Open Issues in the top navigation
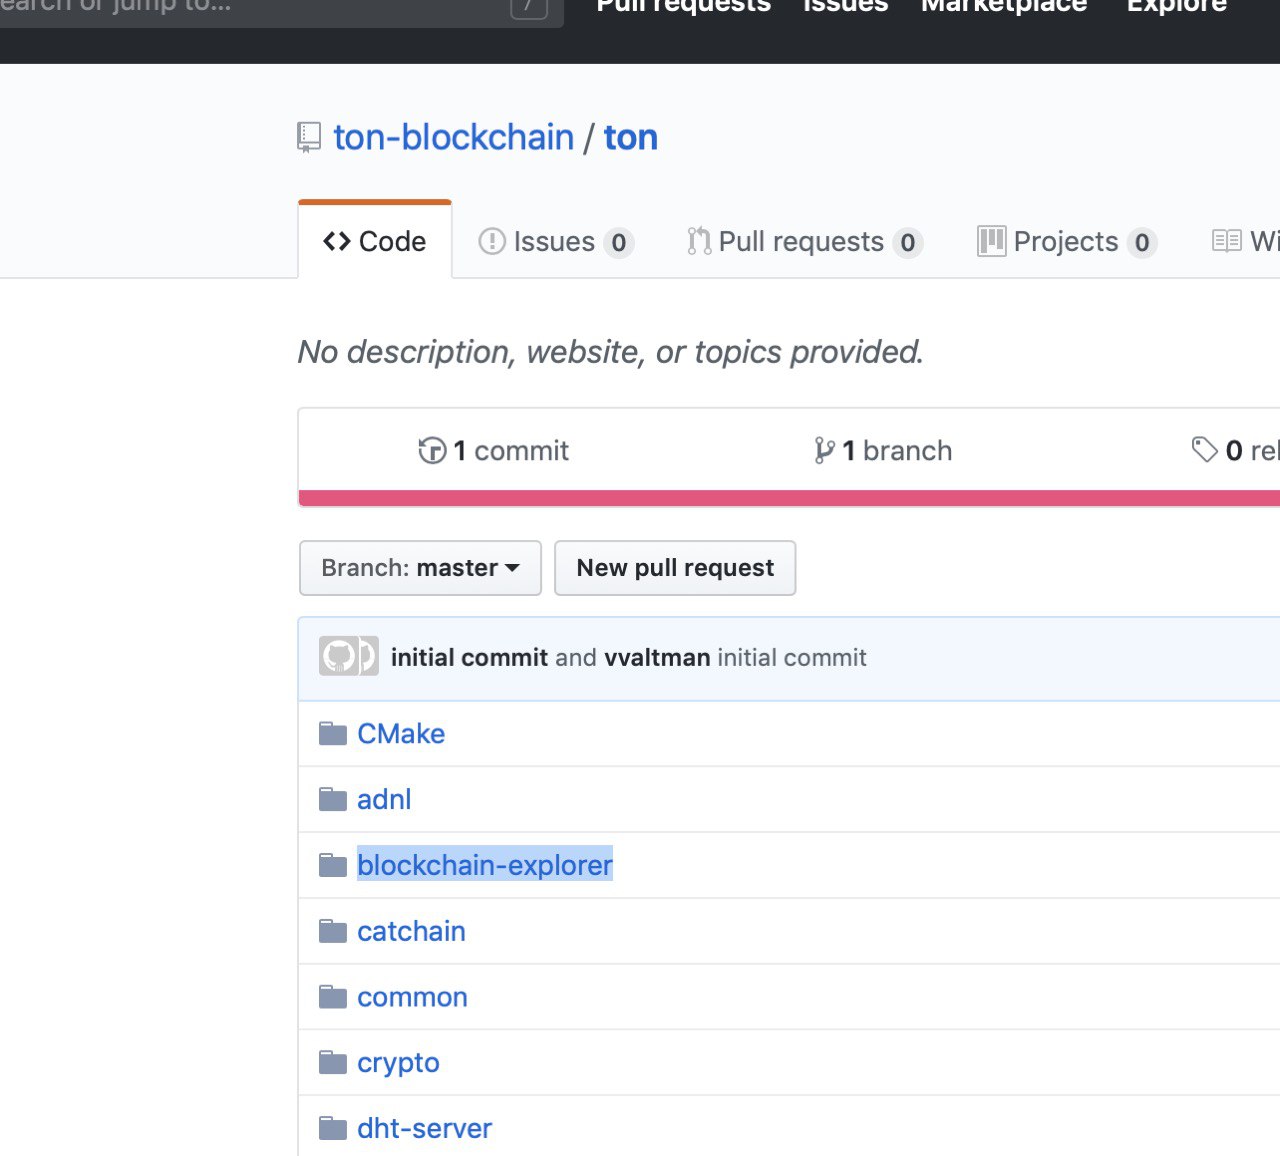Viewport: 1280px width, 1156px height. pos(845,7)
